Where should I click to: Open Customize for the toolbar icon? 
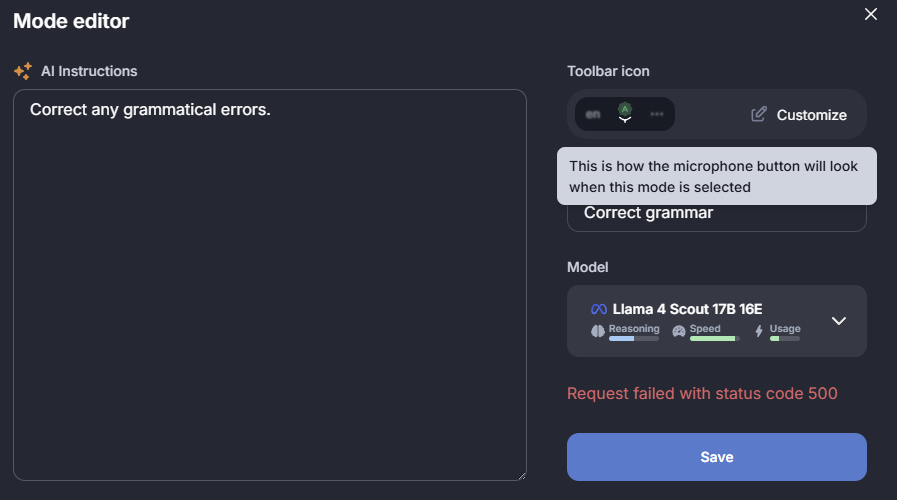799,114
